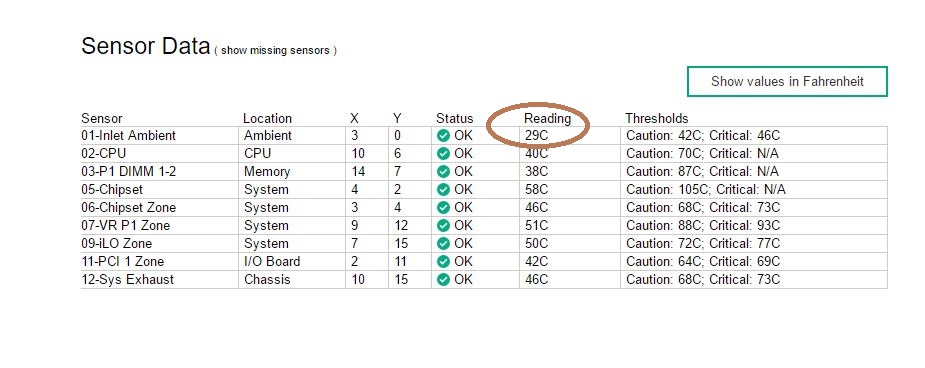
Task: Select the 12-Sys Exhaust sensor name
Action: [127, 280]
